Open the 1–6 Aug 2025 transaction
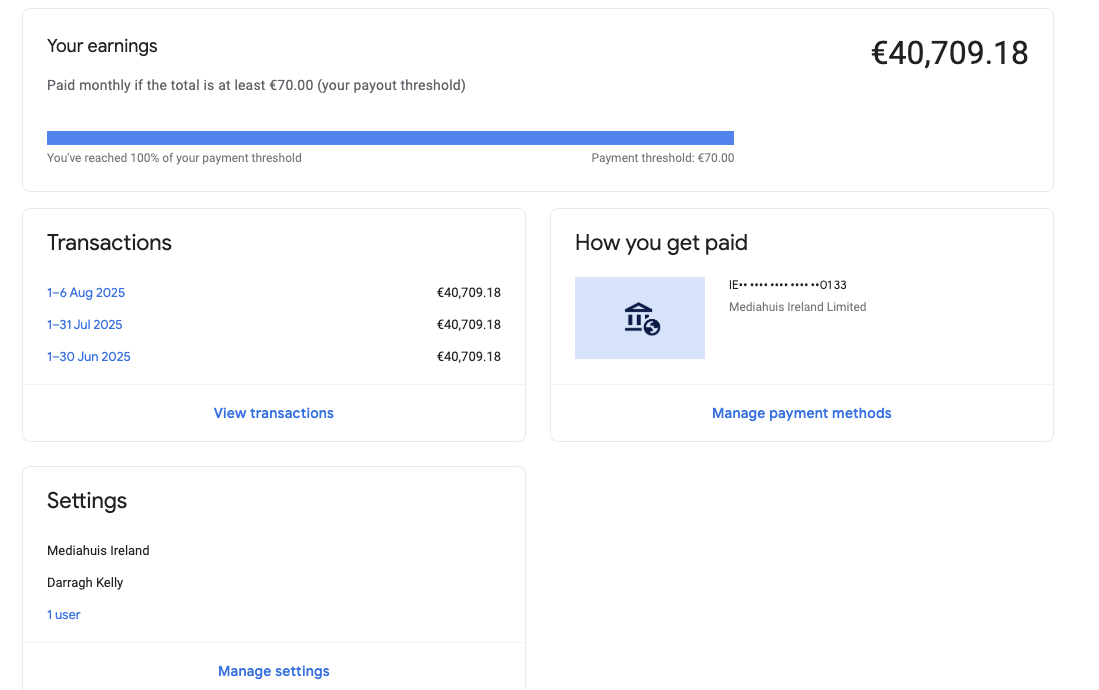Viewport: 1099px width, 690px height. click(86, 293)
